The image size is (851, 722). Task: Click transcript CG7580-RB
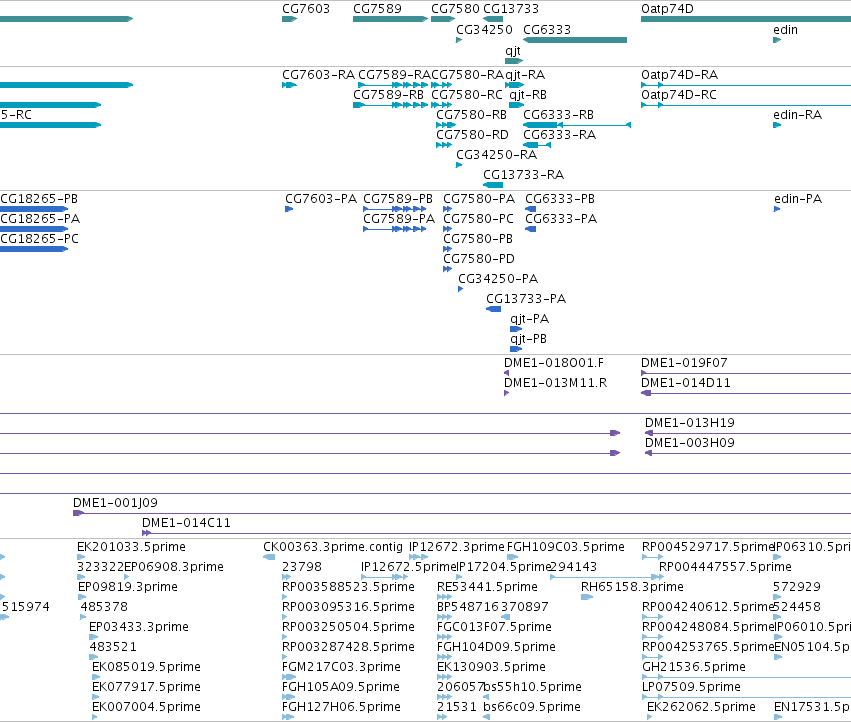[472, 115]
